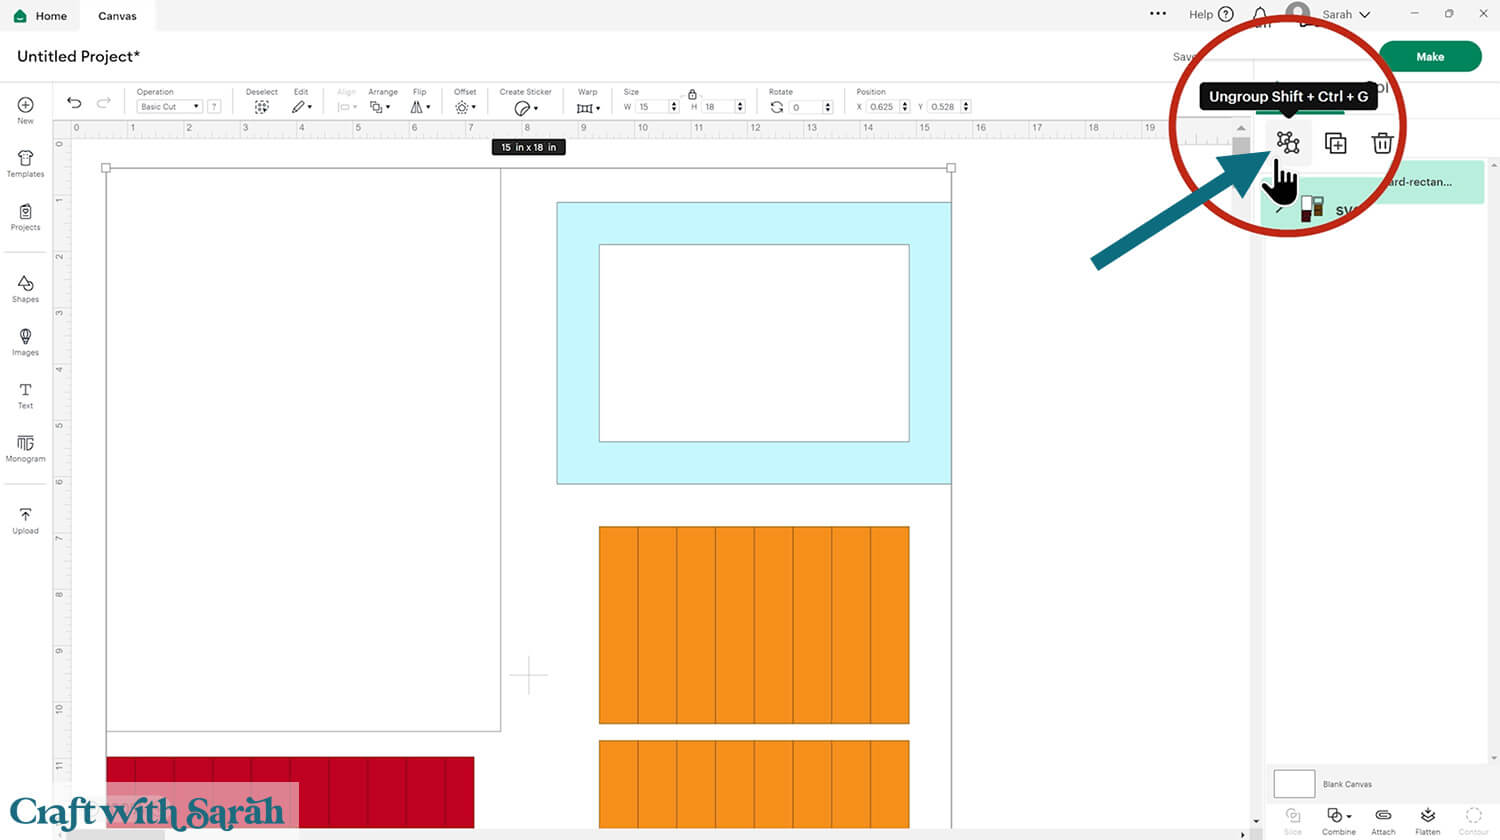Click the Attach button
1500x840 pixels.
(1383, 821)
